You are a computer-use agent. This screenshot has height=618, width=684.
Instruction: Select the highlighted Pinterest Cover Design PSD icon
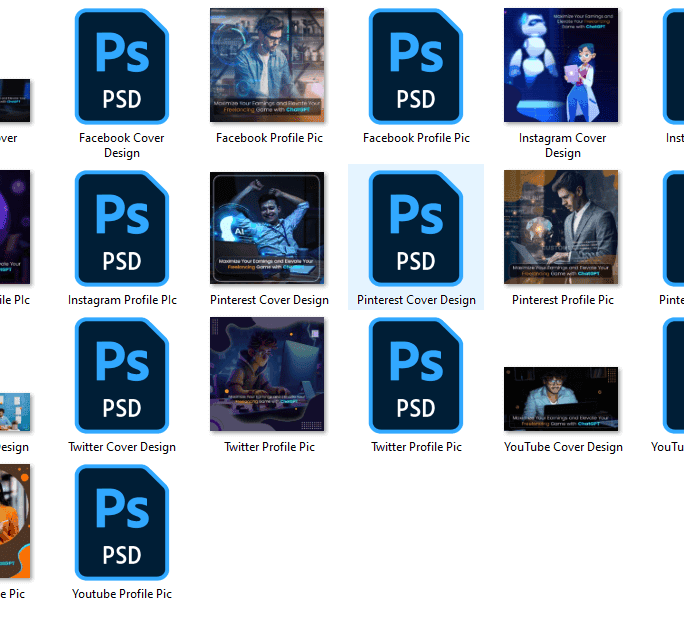click(416, 228)
